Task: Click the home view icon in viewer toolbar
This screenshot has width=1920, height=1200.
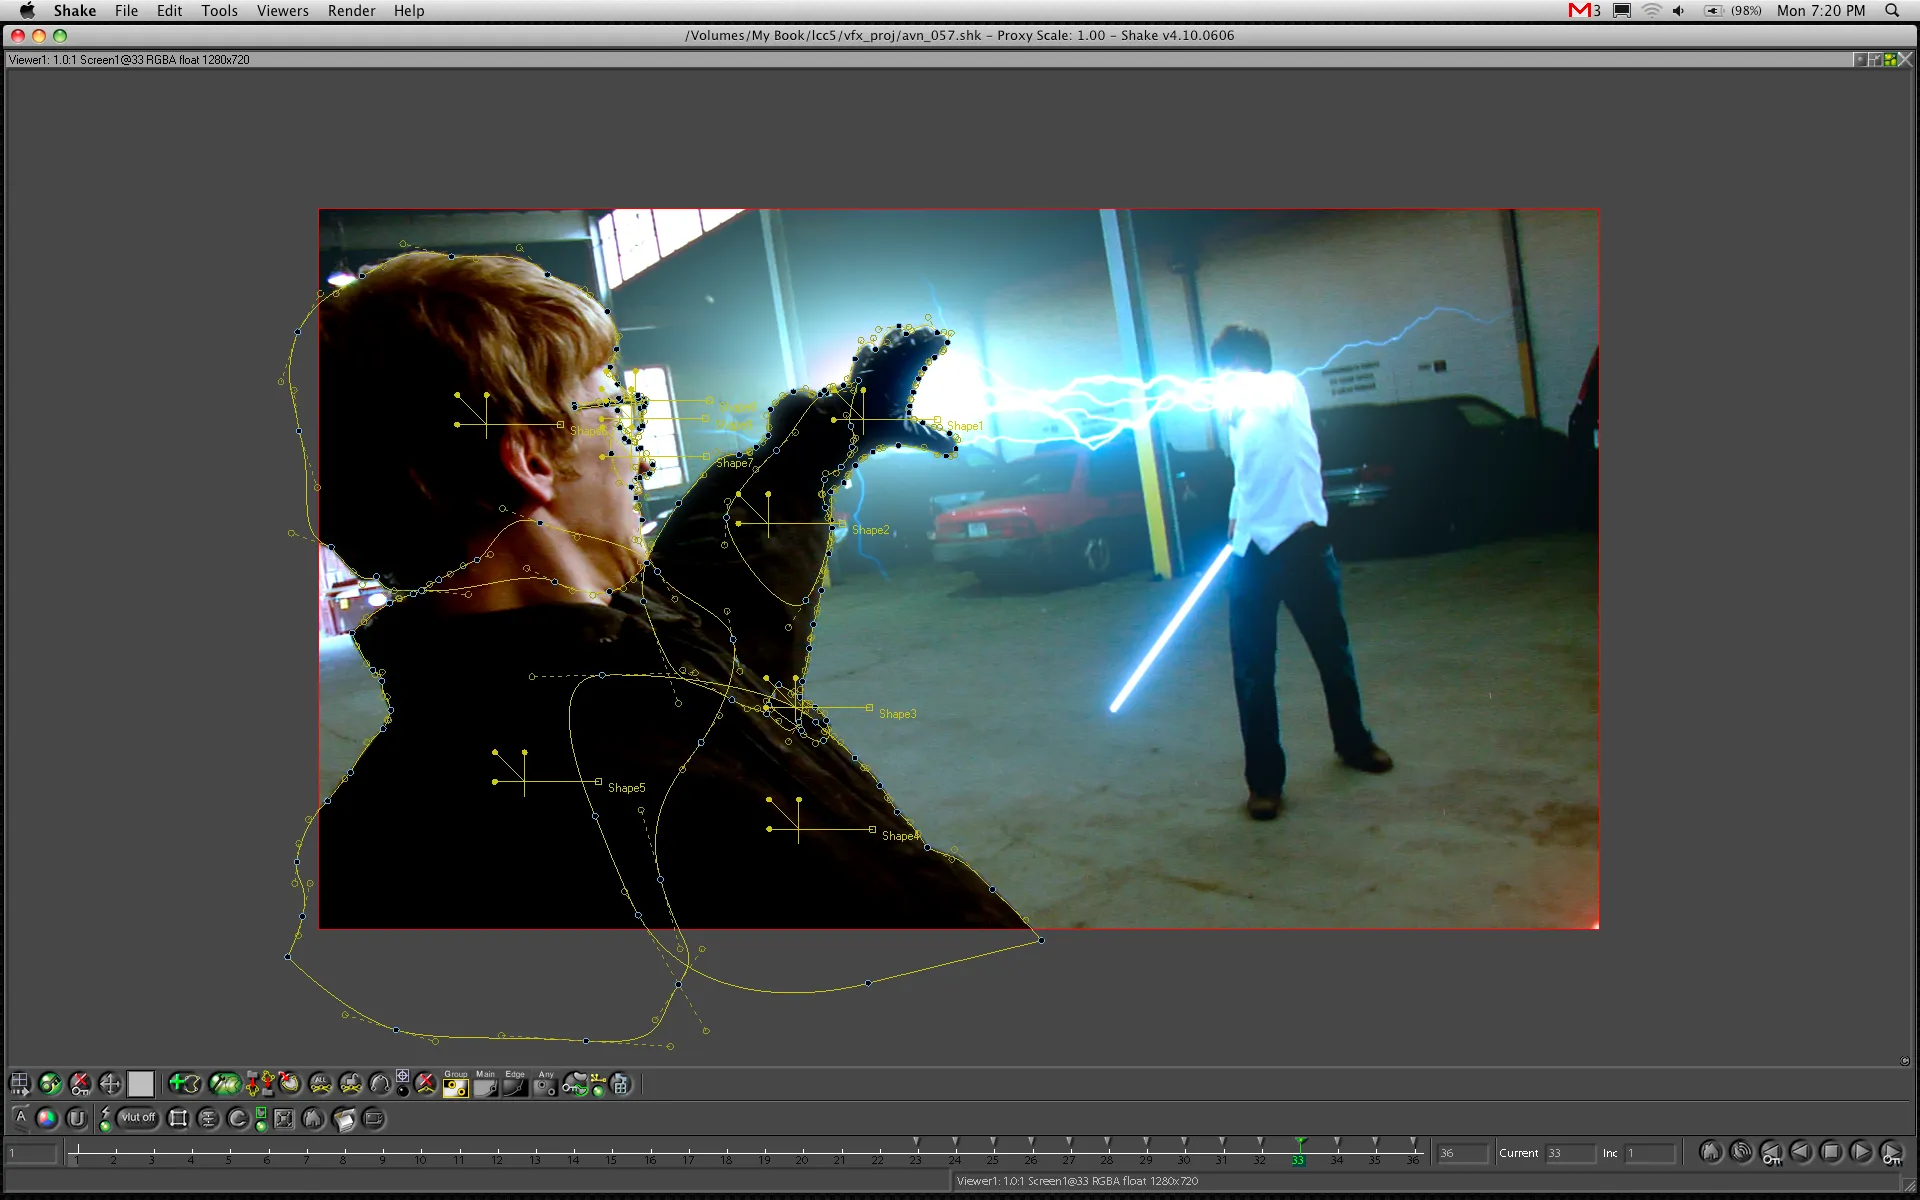Action: [x=312, y=1118]
